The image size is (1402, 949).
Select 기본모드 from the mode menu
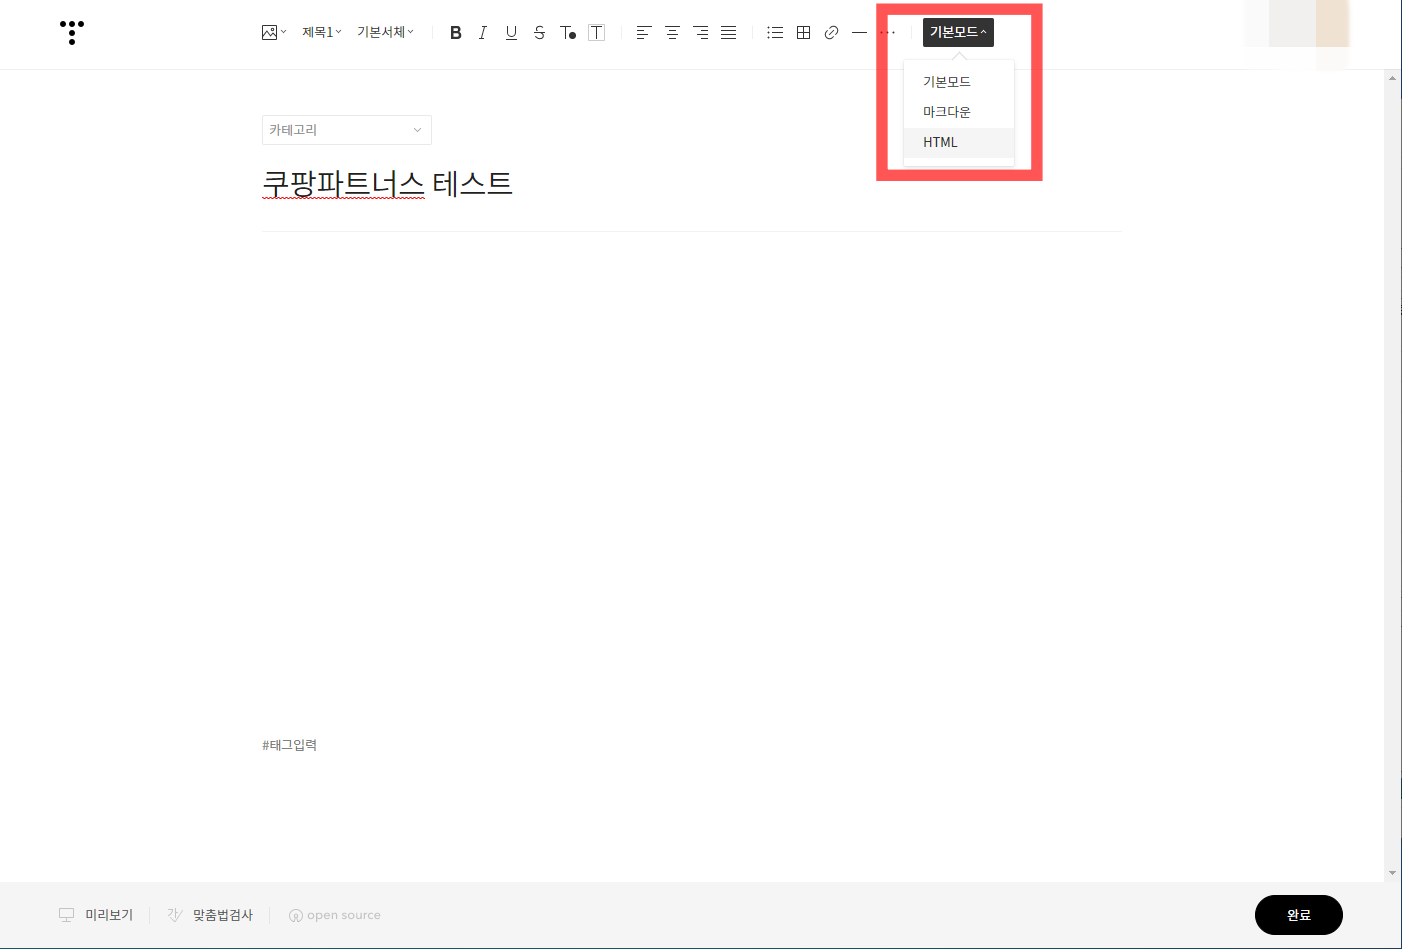coord(959,82)
